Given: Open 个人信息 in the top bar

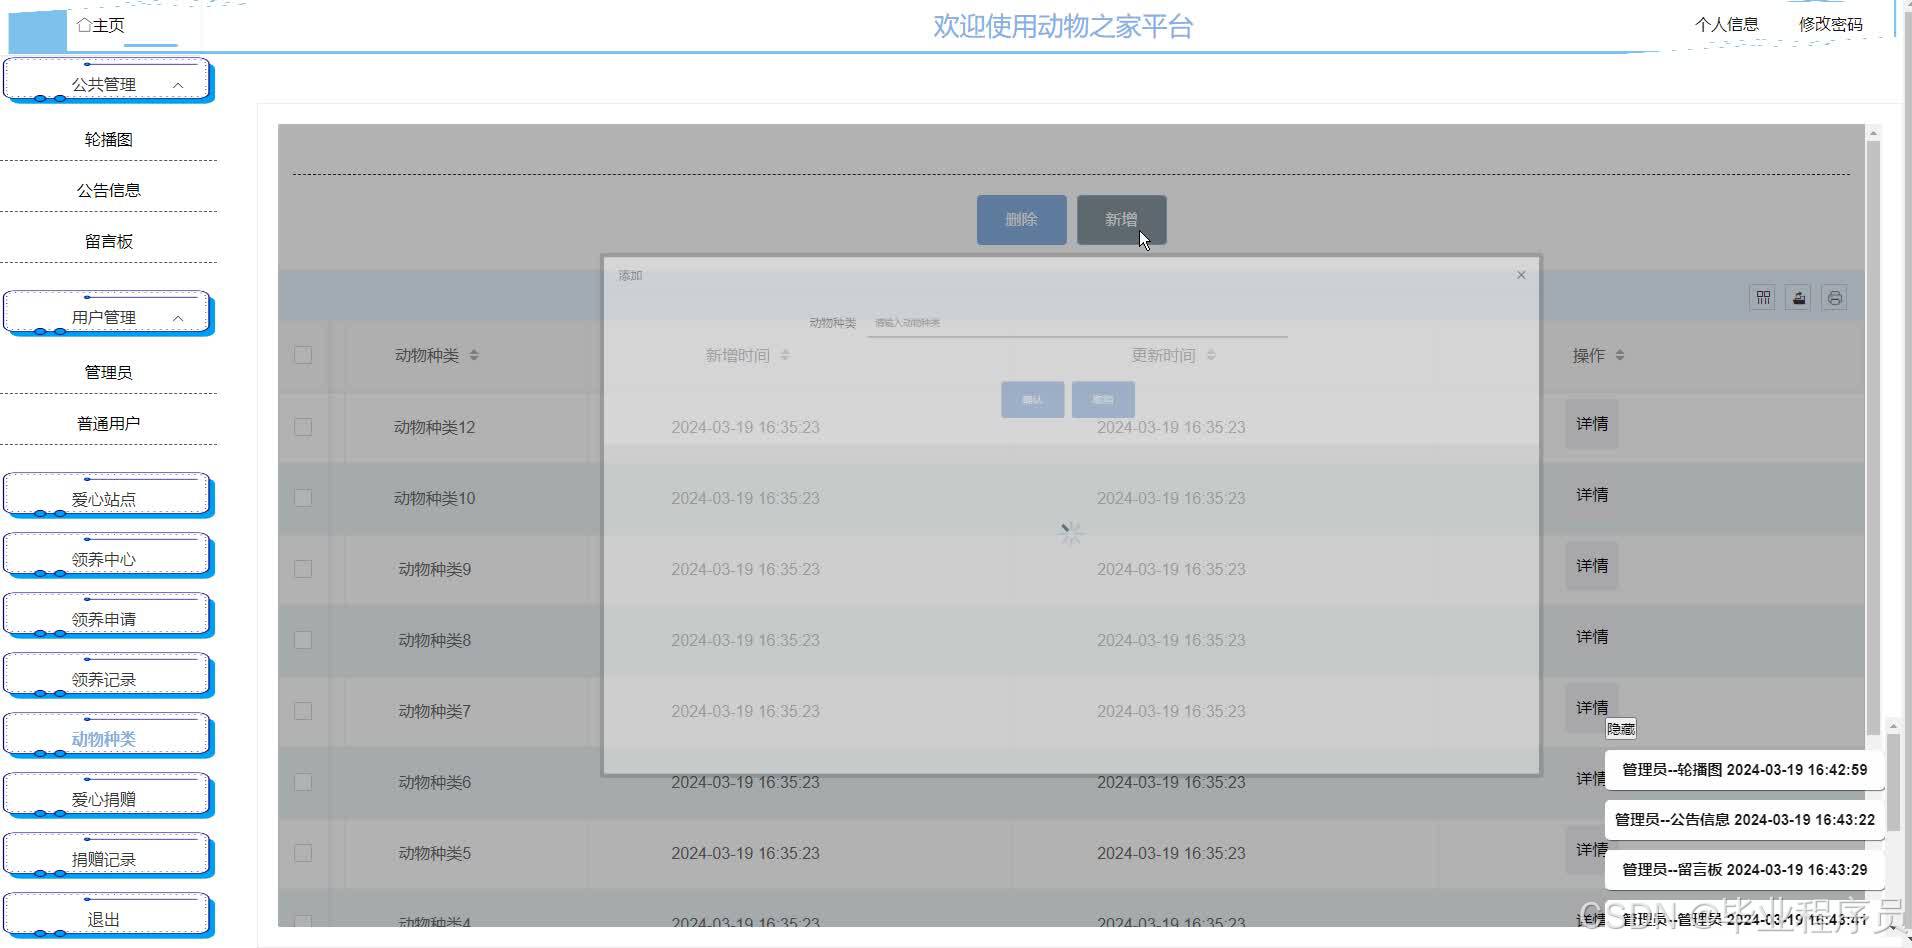Looking at the screenshot, I should pos(1726,24).
